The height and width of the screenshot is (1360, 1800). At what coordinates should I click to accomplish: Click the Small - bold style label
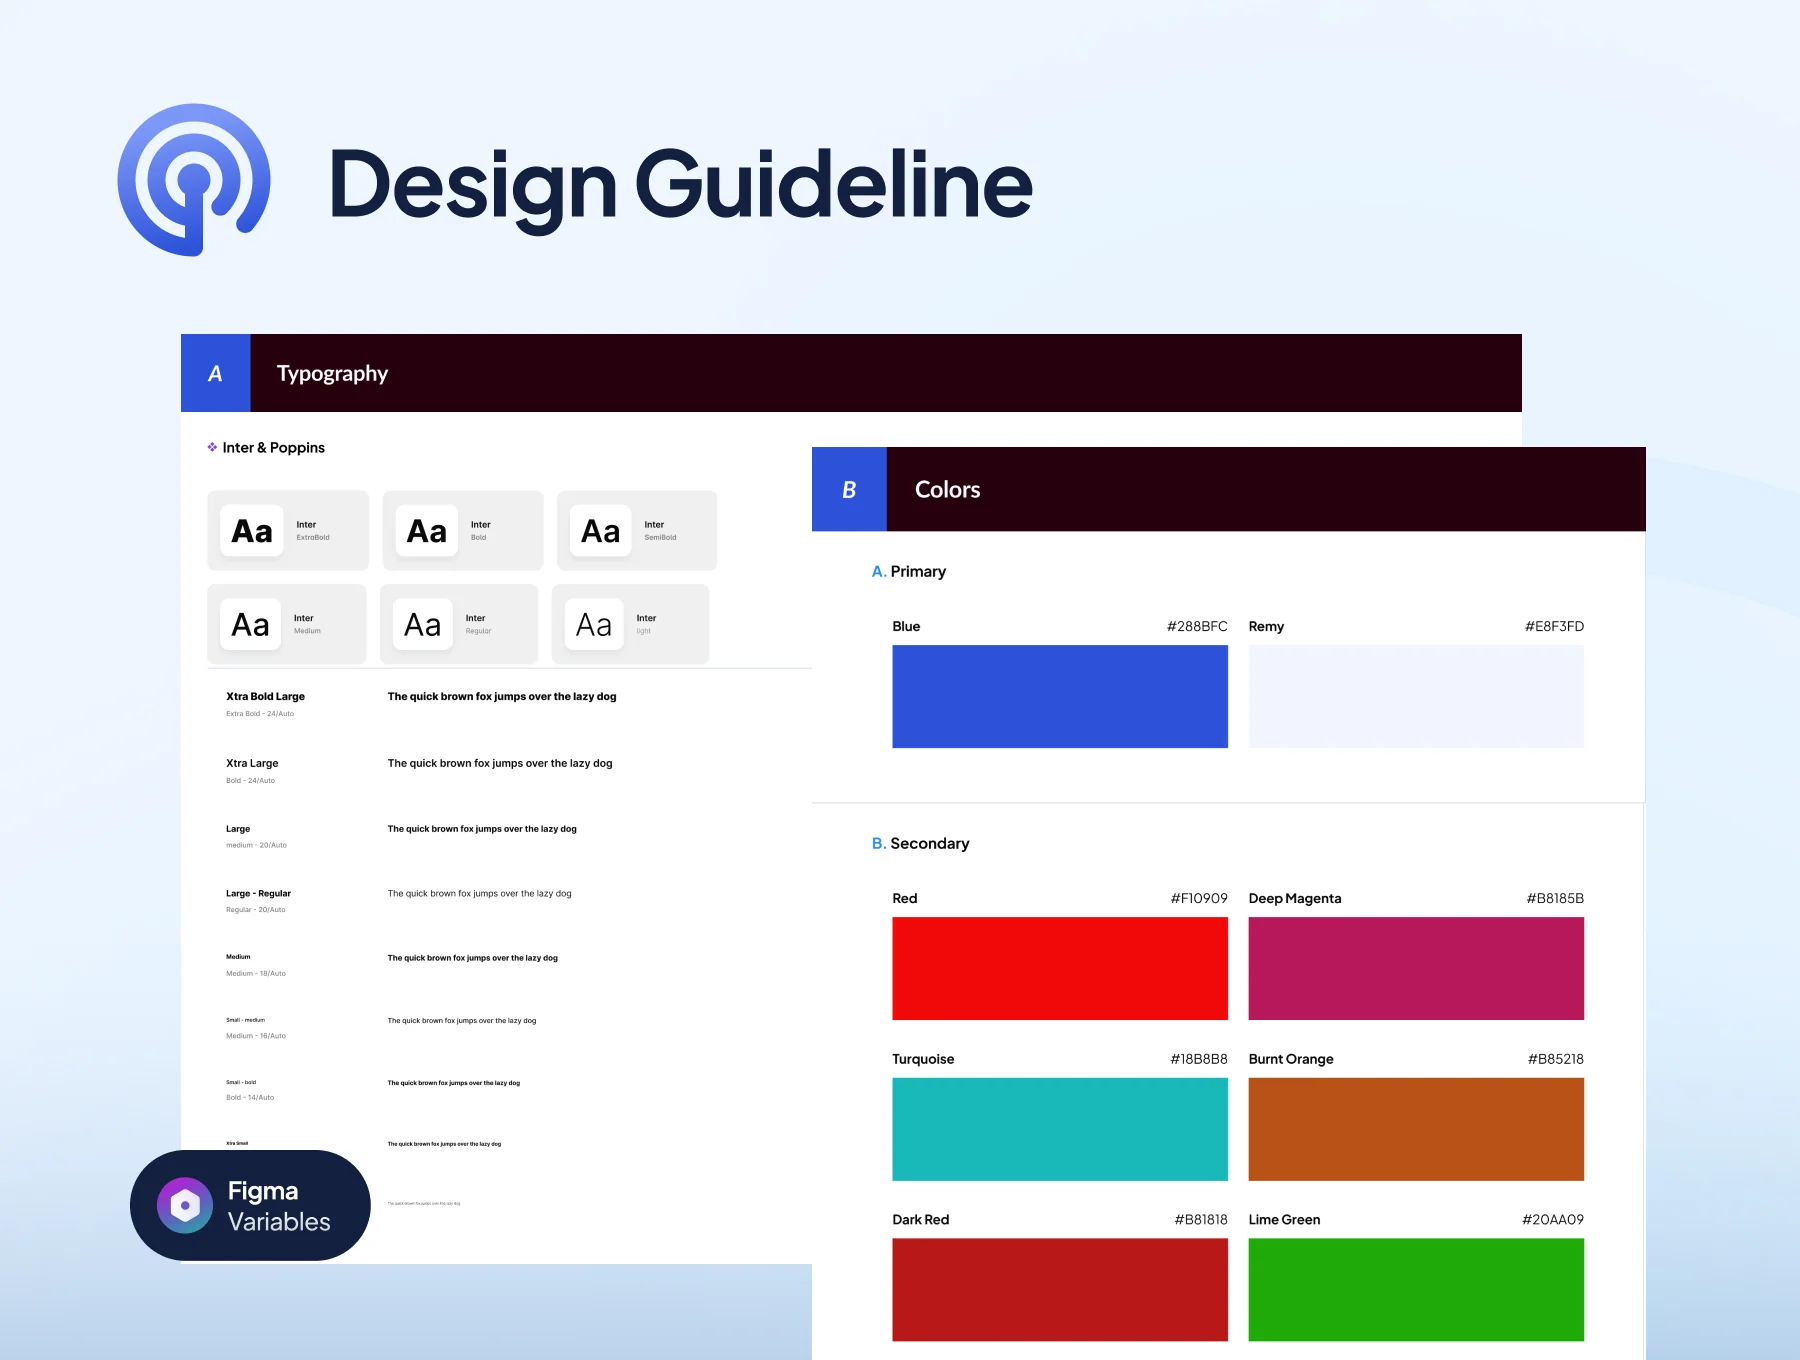(x=241, y=1082)
